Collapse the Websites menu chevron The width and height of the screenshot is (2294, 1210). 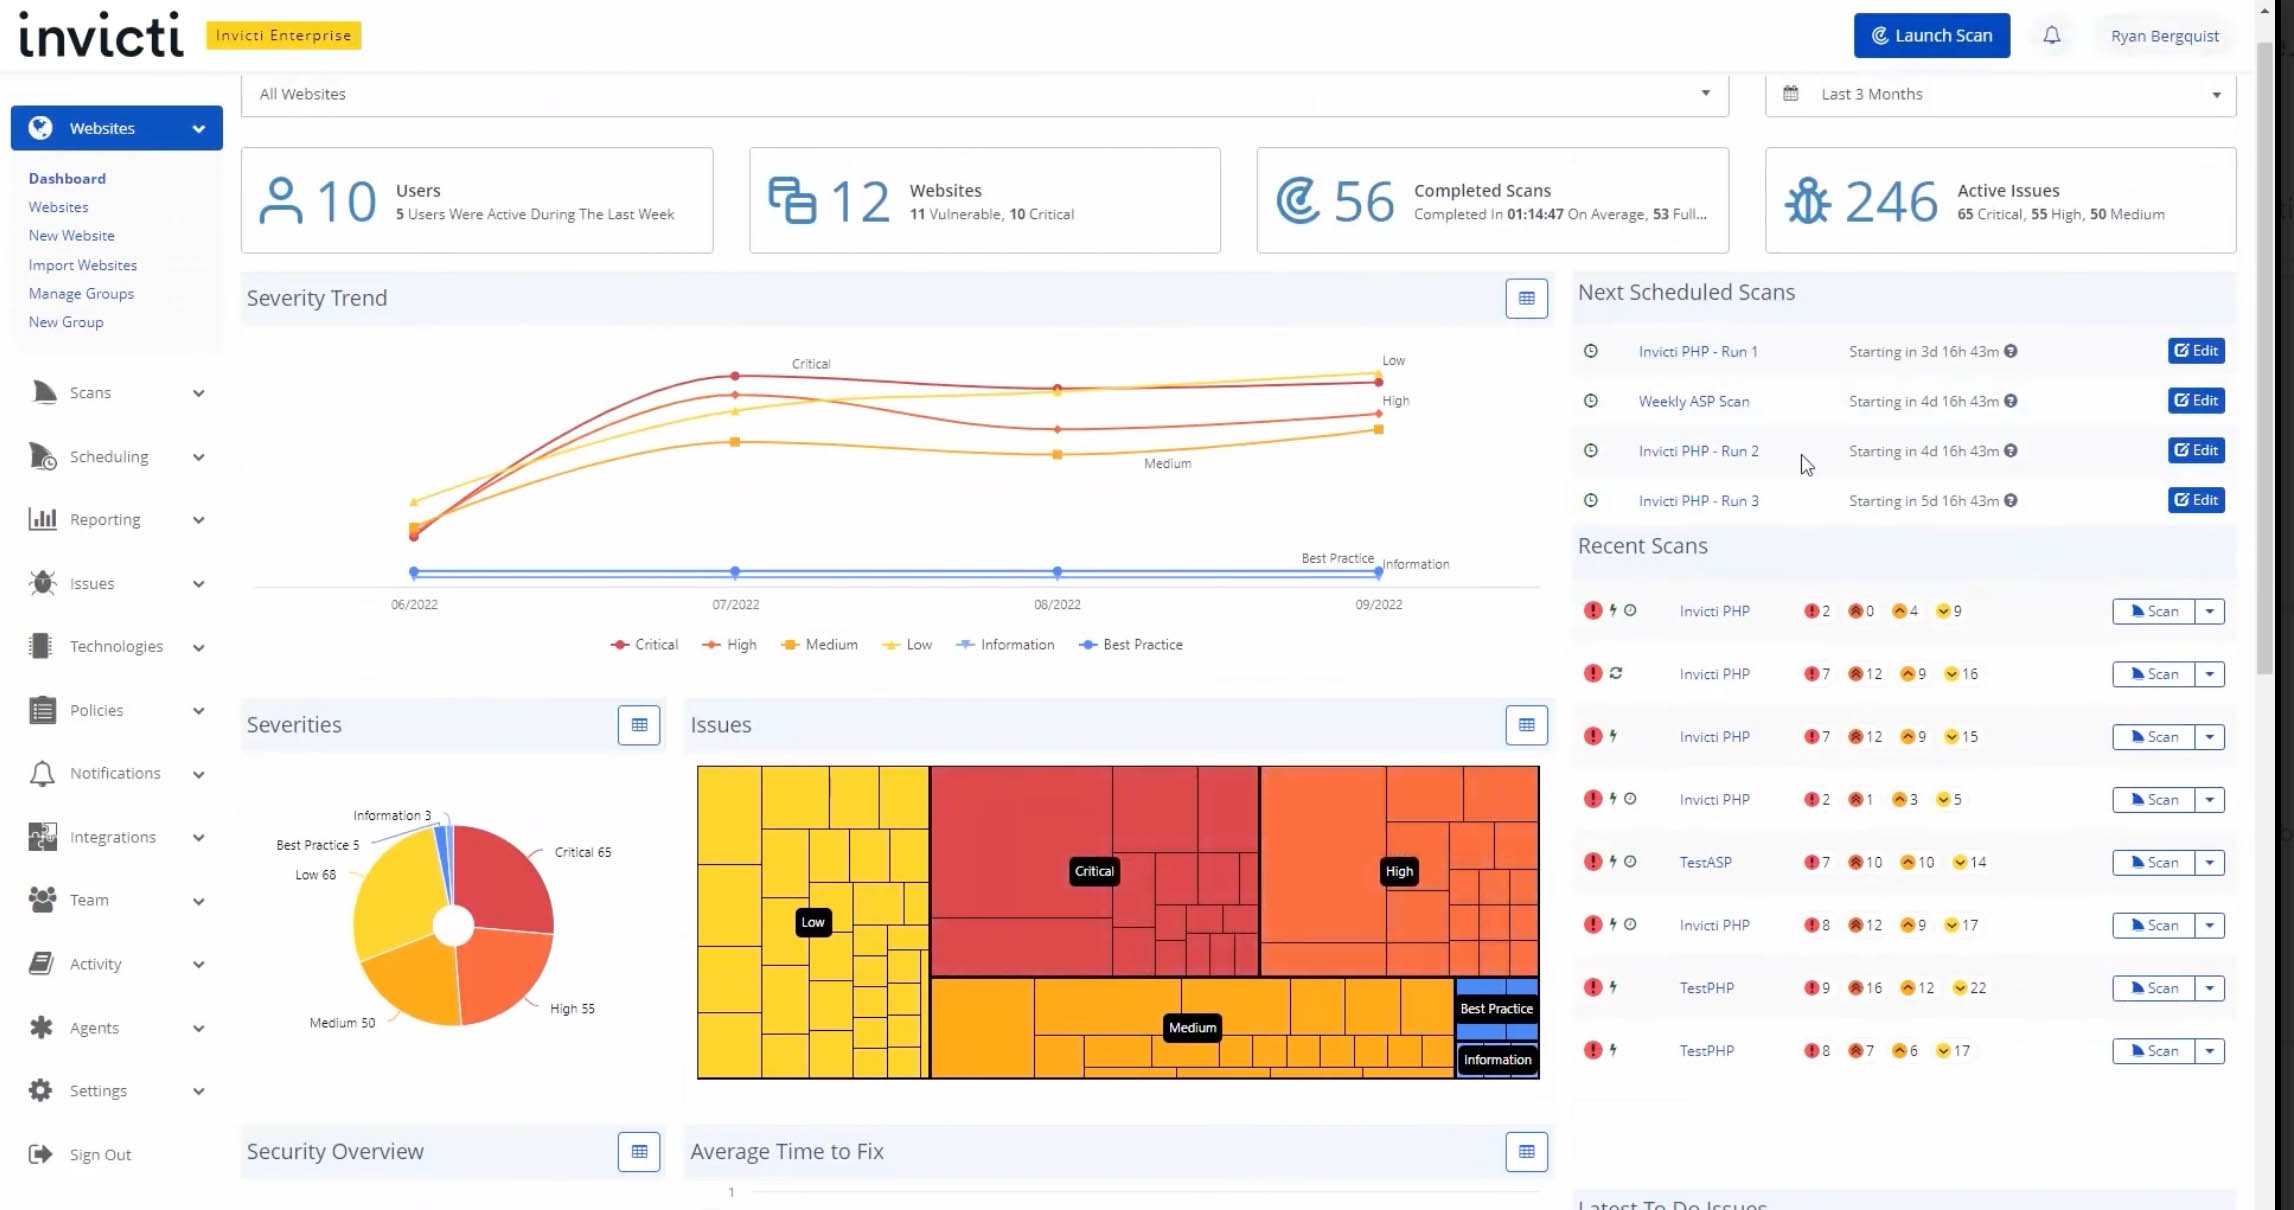198,129
